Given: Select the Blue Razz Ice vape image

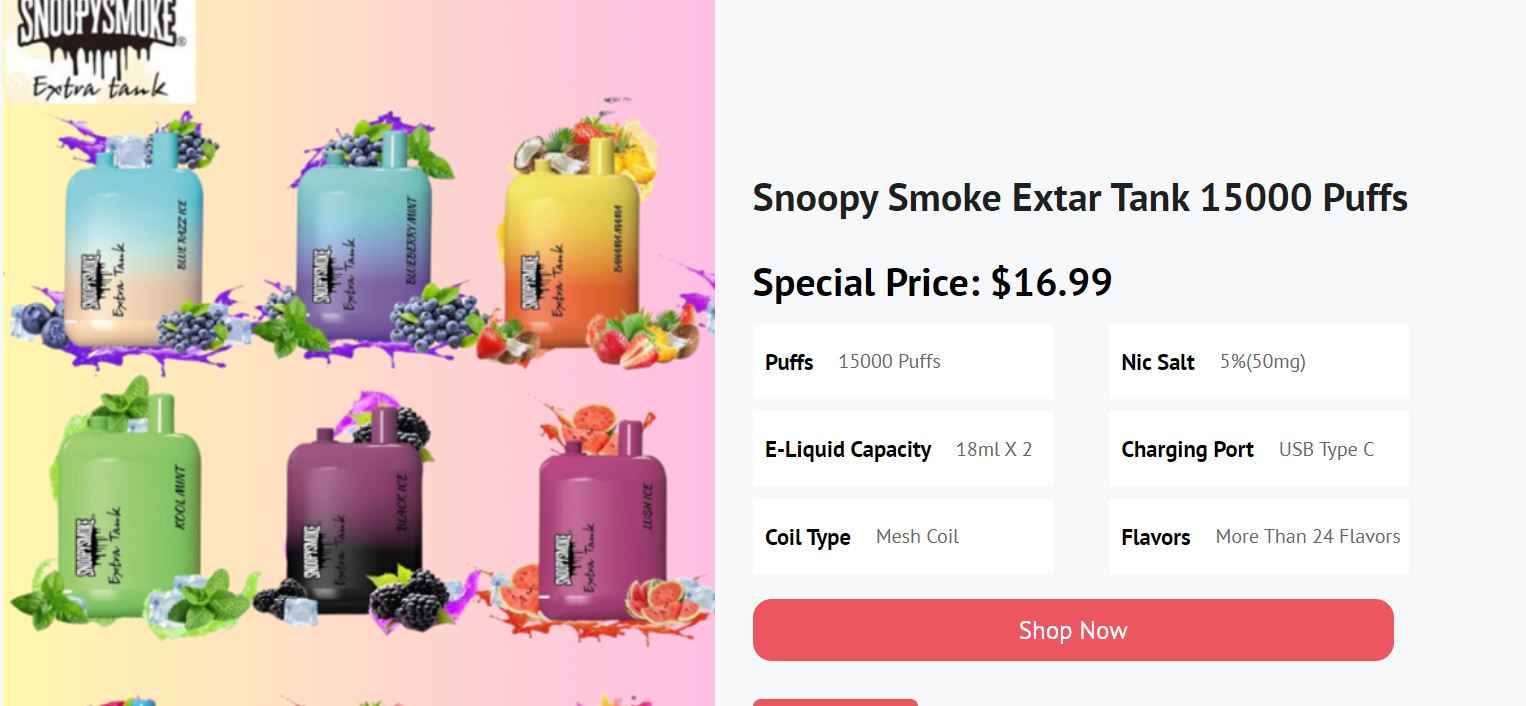Looking at the screenshot, I should (134, 240).
